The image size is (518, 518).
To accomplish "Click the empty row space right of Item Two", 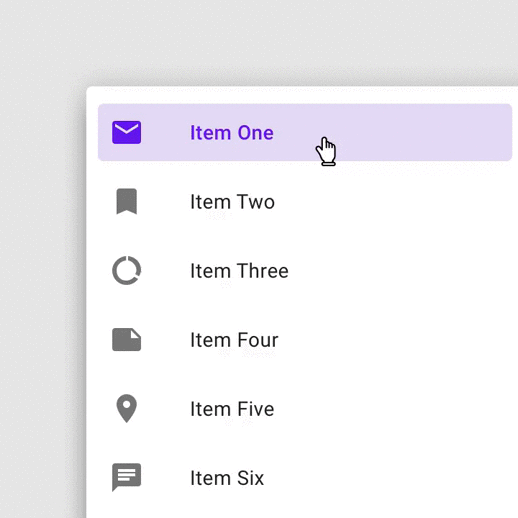I will pos(393,202).
